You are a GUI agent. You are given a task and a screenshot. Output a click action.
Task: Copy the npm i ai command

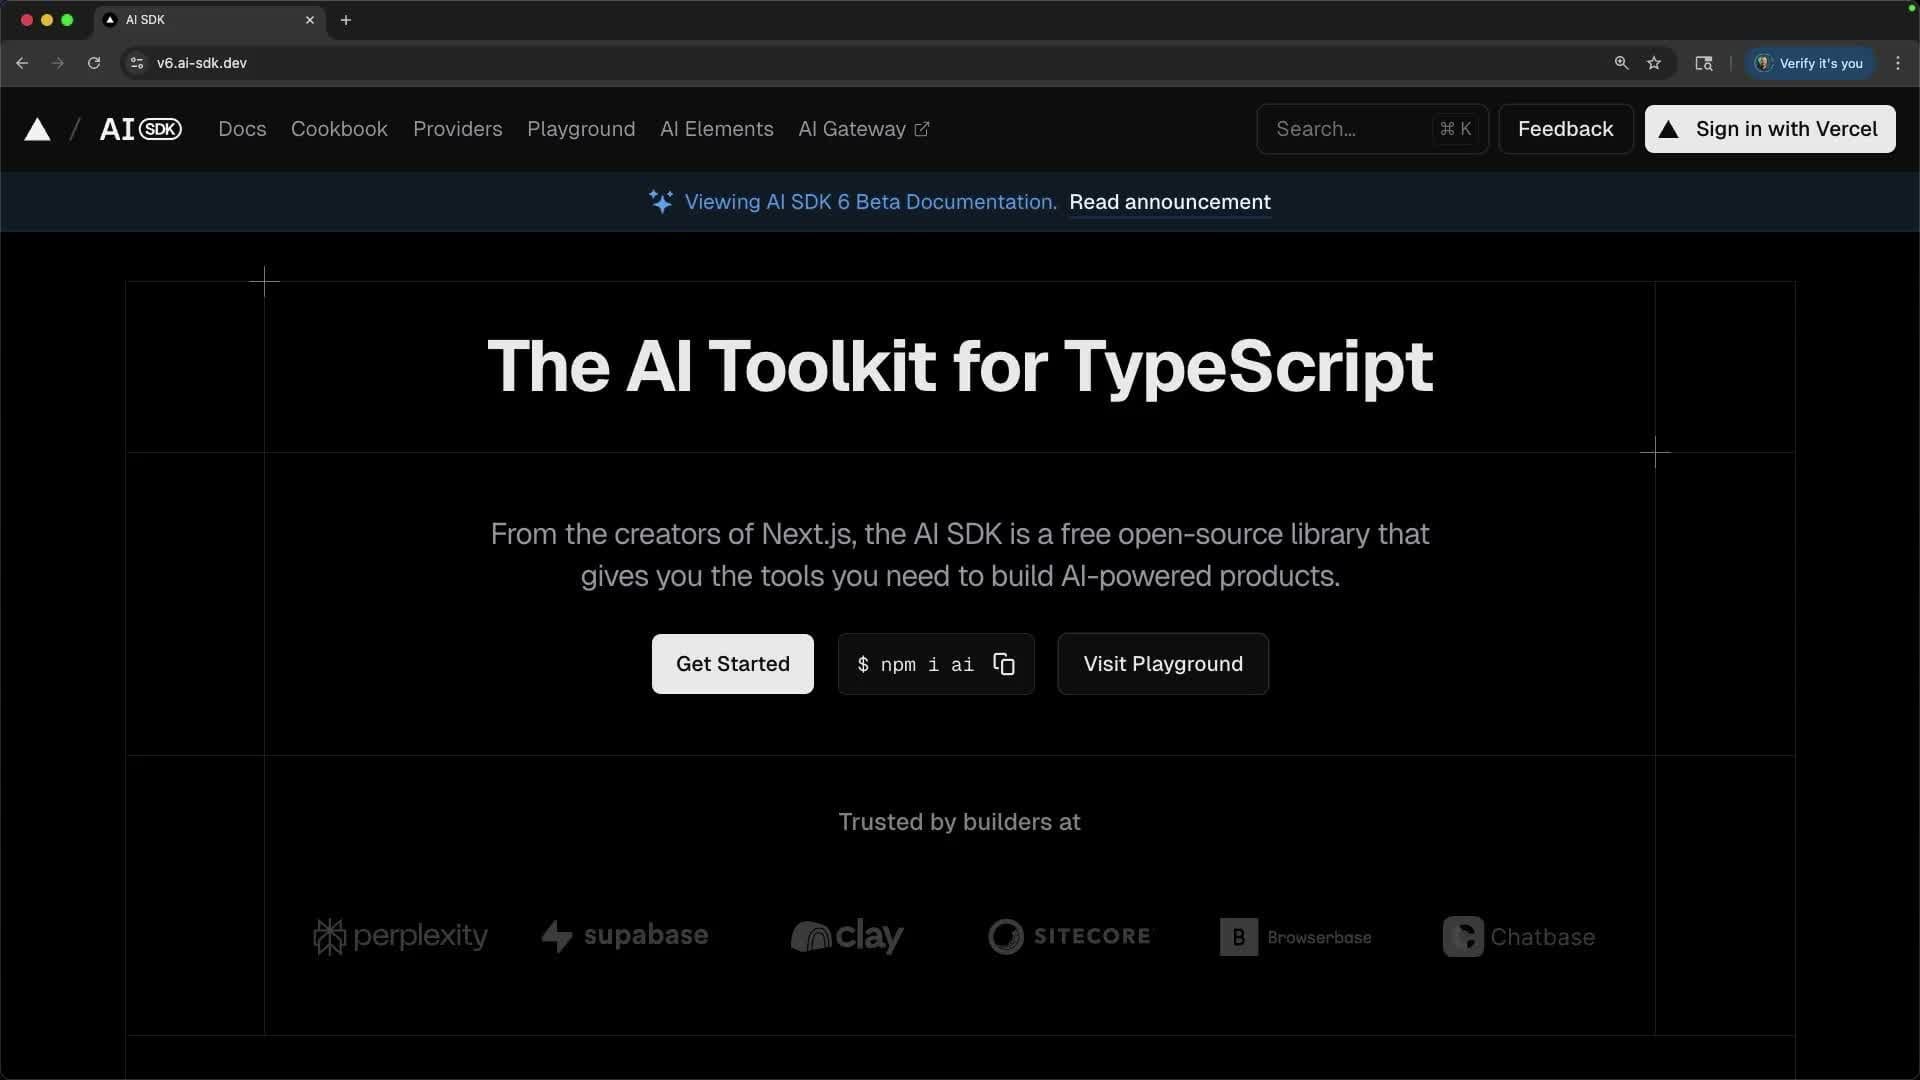[x=1004, y=664]
